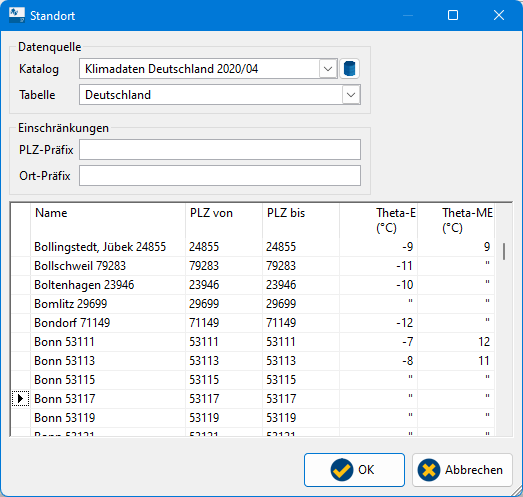Confirm selection with the OK button
Image resolution: width=523 pixels, height=497 pixels.
[354, 470]
